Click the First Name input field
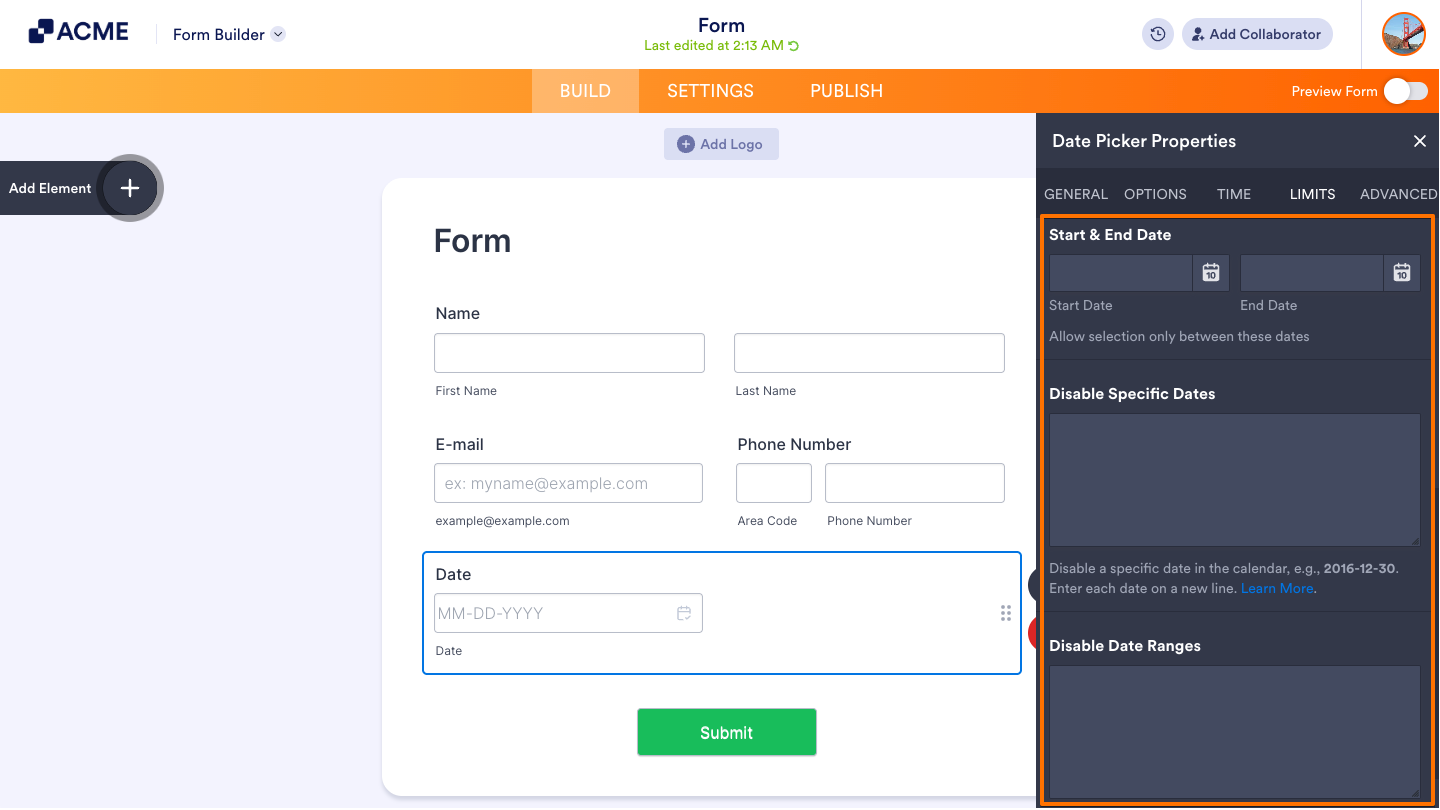This screenshot has height=810, width=1440. coord(569,352)
